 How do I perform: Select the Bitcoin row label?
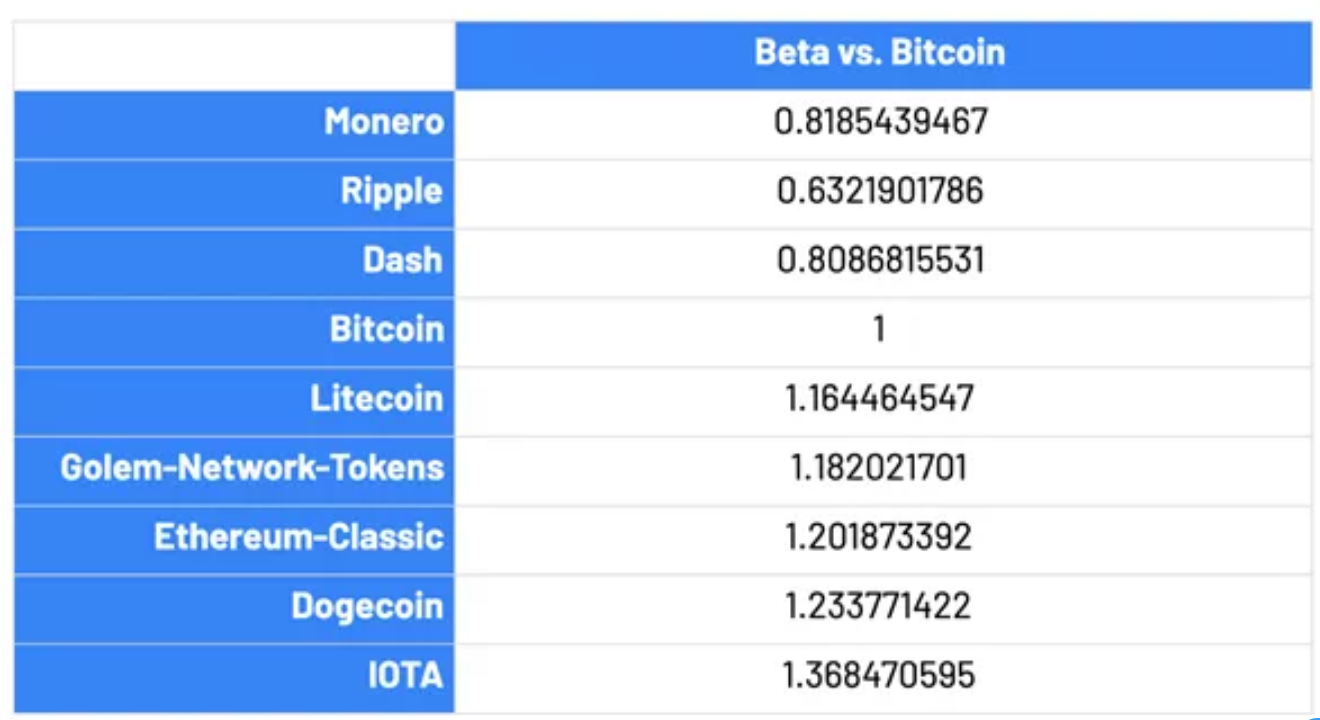pyautogui.click(x=386, y=329)
